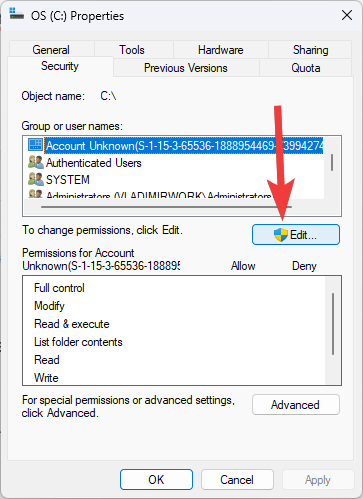
Task: Click the Authenticated Users group icon
Action: coord(36,162)
